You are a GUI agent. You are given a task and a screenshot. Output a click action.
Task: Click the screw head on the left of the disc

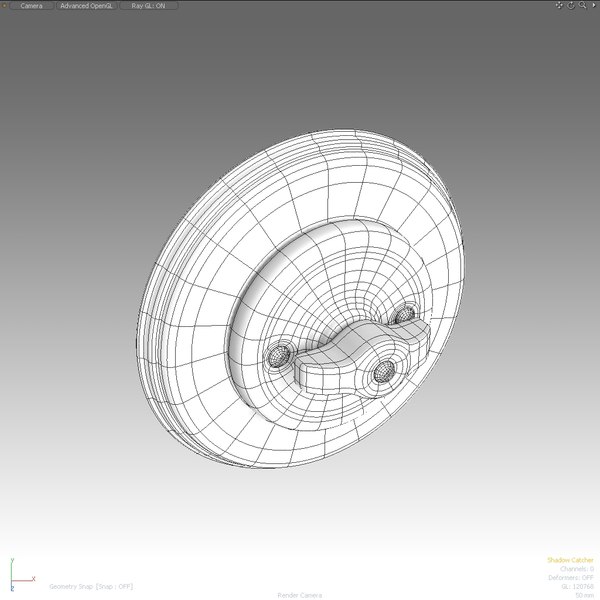[279, 355]
